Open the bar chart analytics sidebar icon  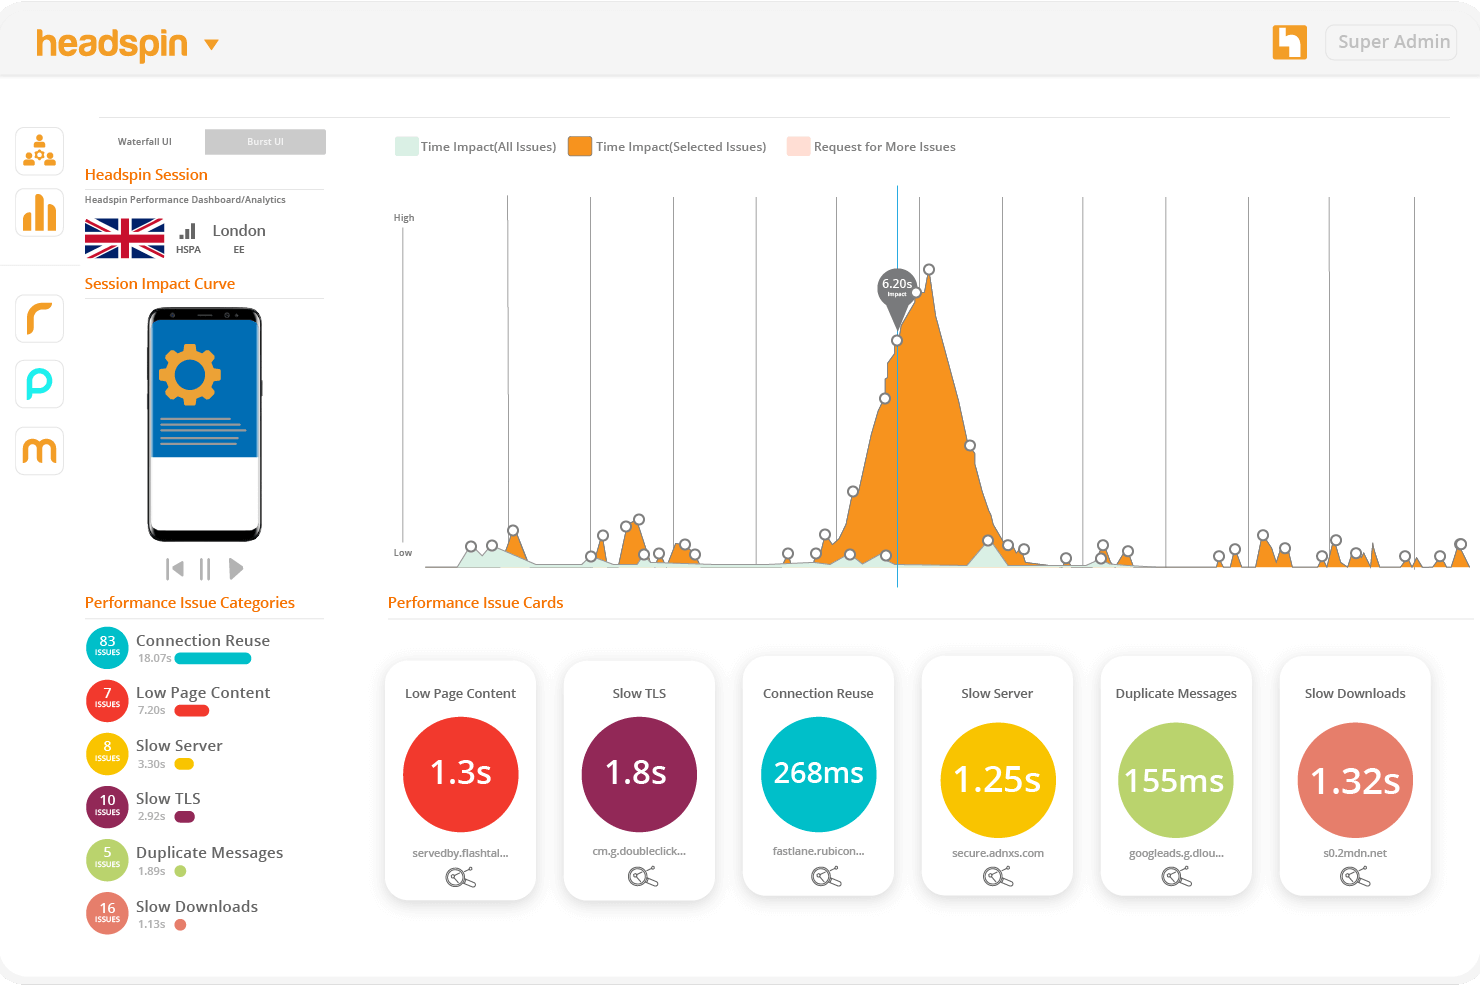39,213
